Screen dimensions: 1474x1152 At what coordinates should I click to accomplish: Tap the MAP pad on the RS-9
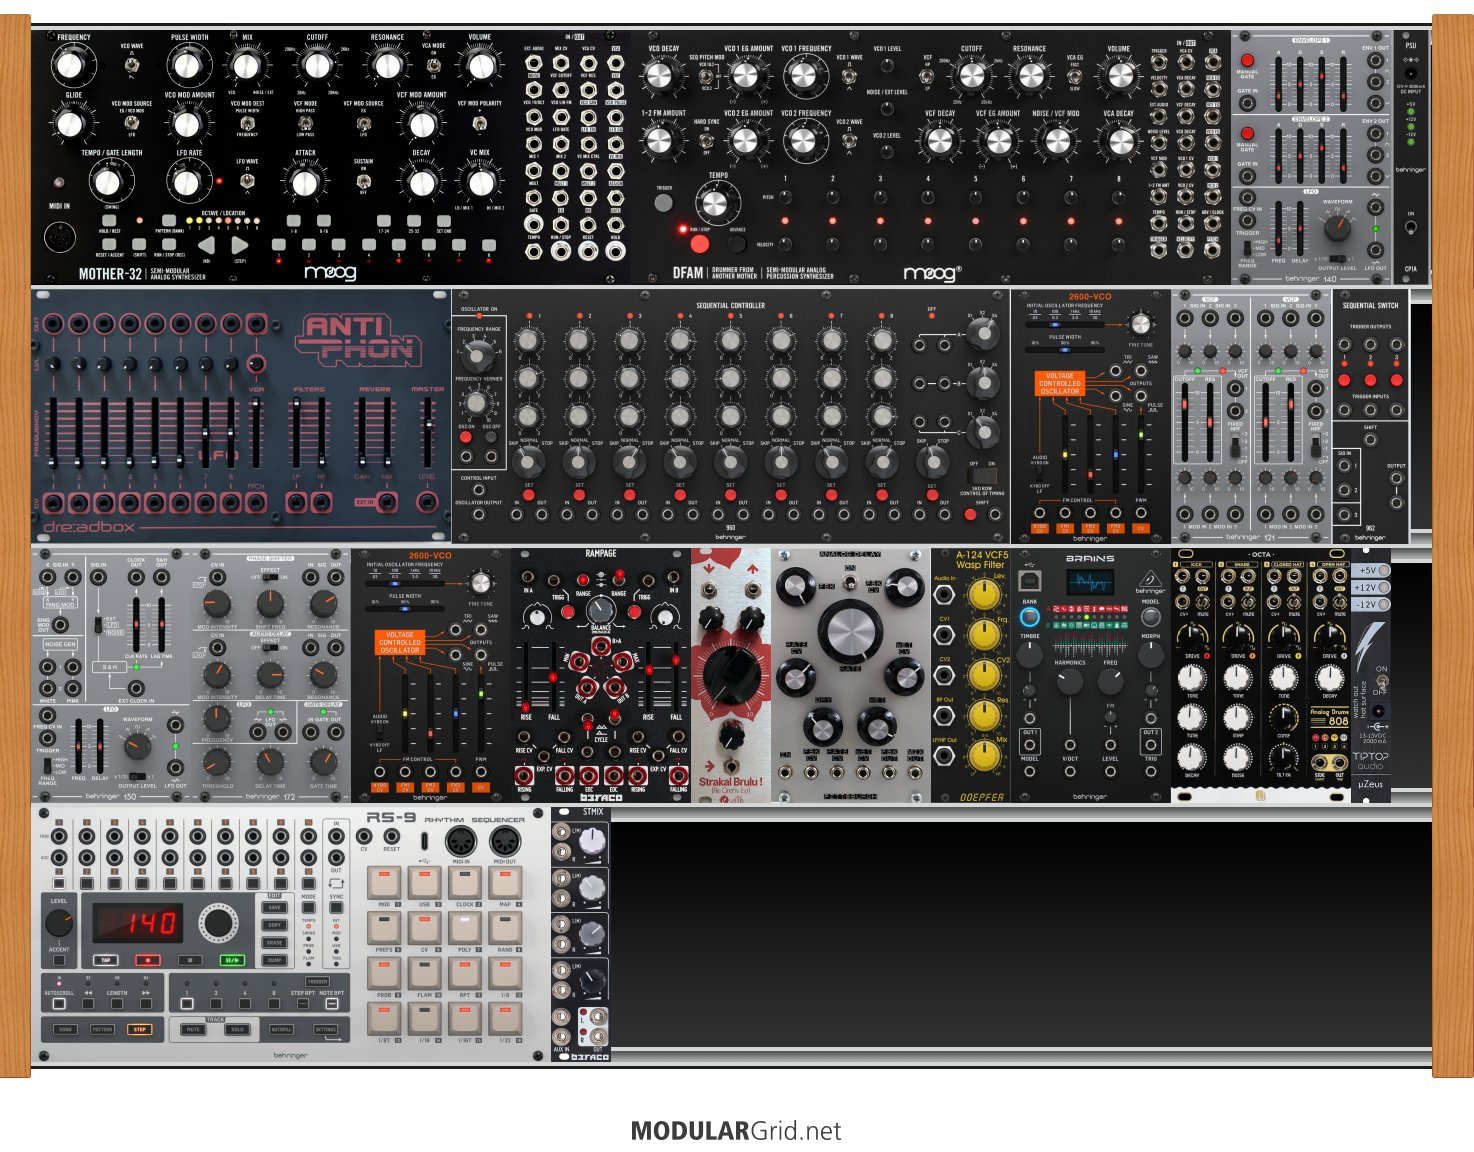[x=505, y=884]
